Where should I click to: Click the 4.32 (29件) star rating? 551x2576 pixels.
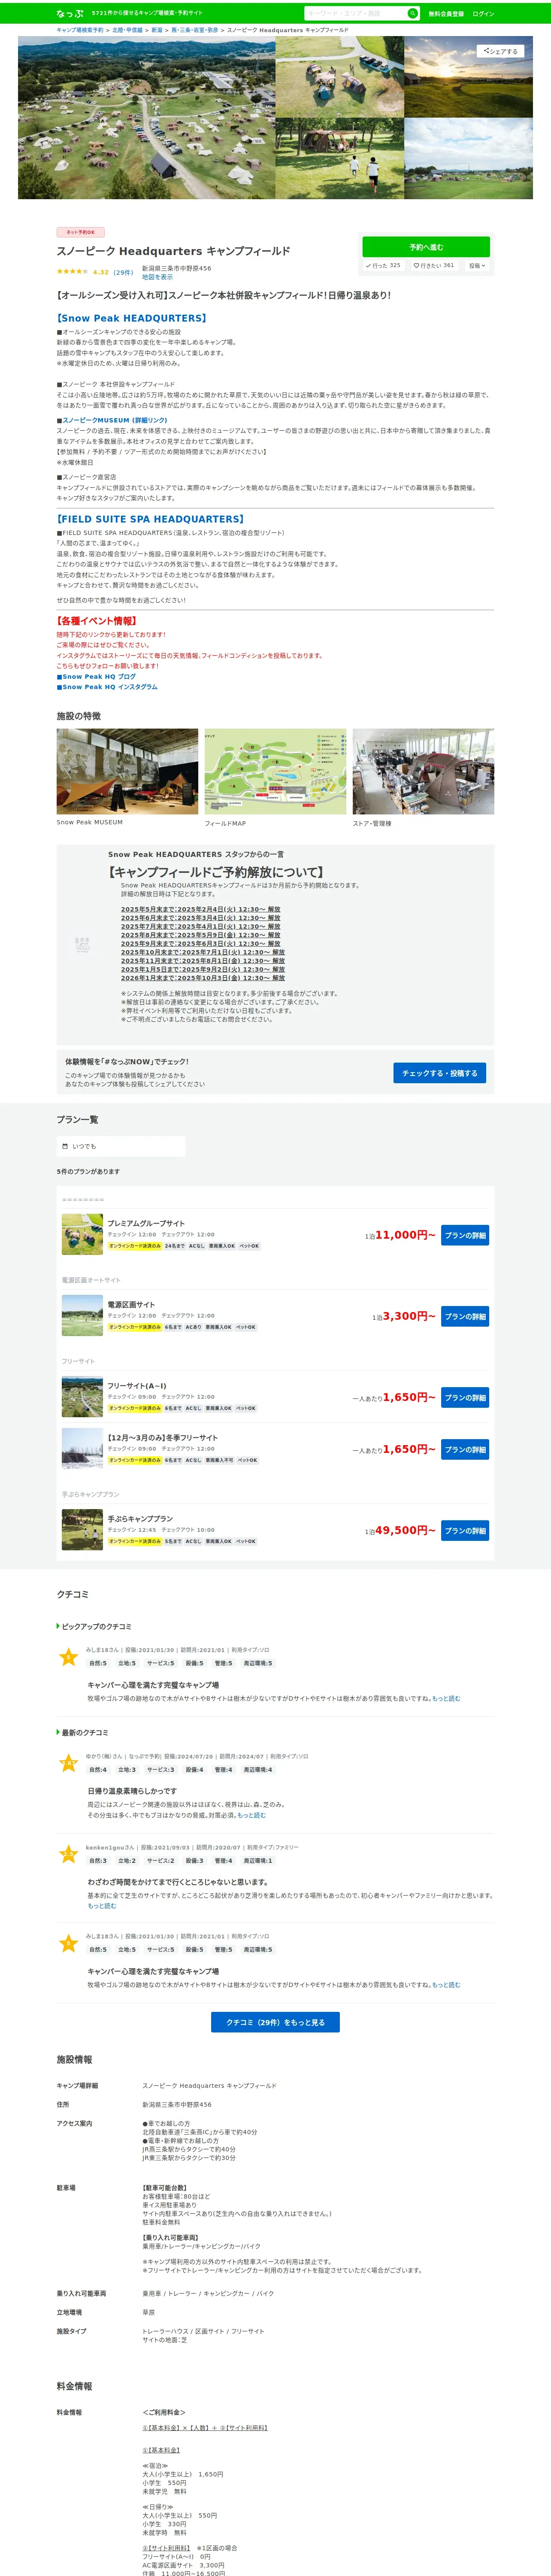pyautogui.click(x=95, y=272)
